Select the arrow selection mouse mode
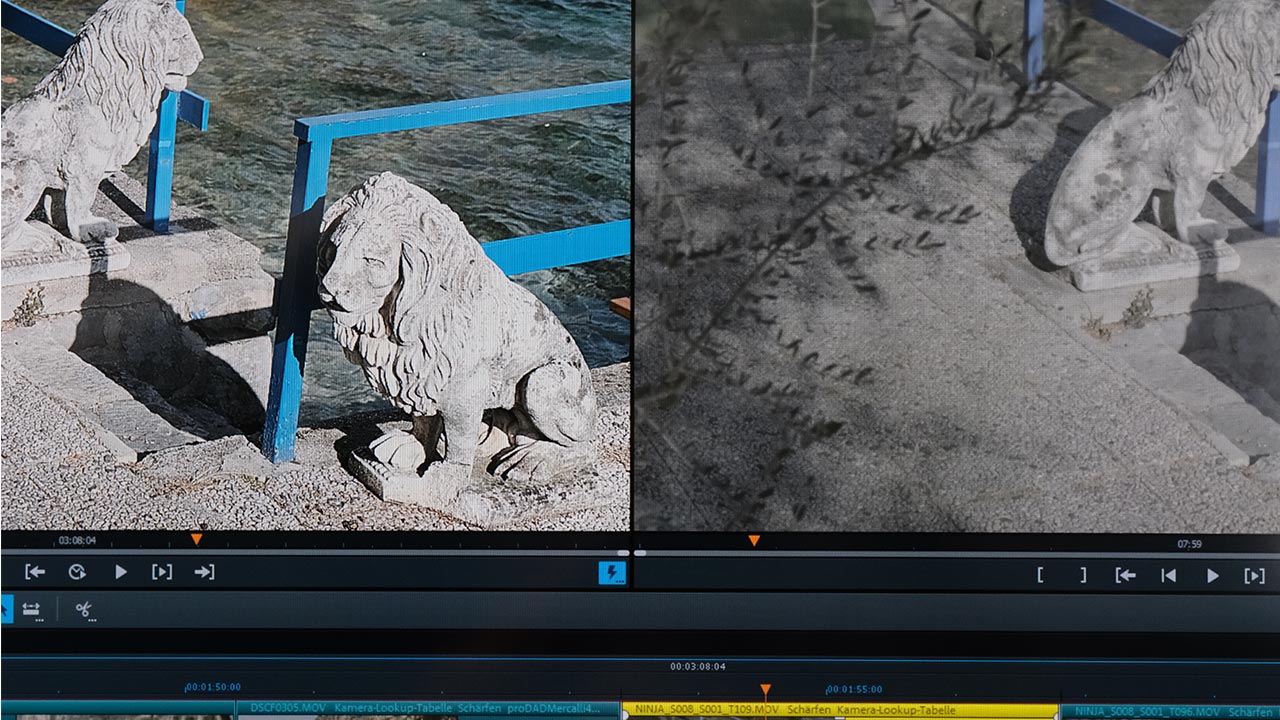Image resolution: width=1280 pixels, height=720 pixels. coord(6,609)
